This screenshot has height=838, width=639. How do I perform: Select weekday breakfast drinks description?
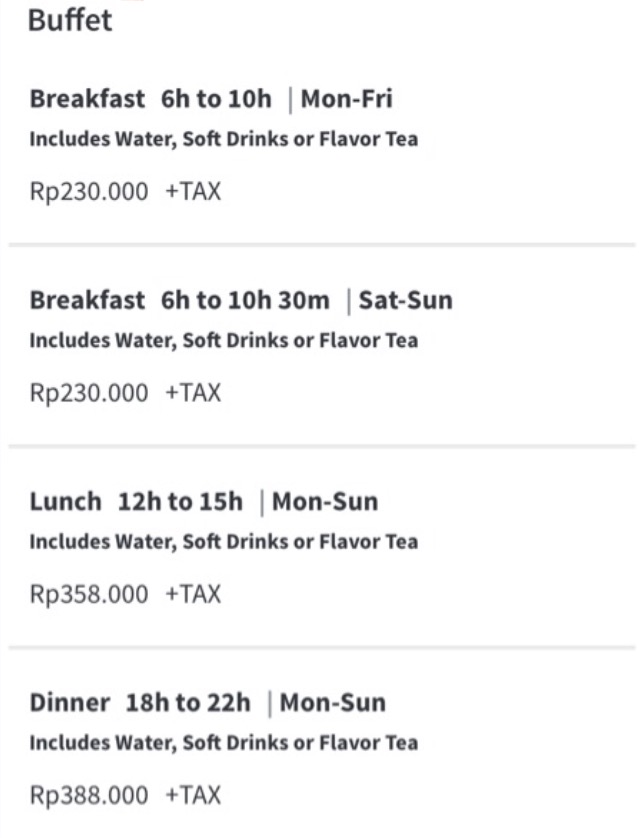coord(223,139)
